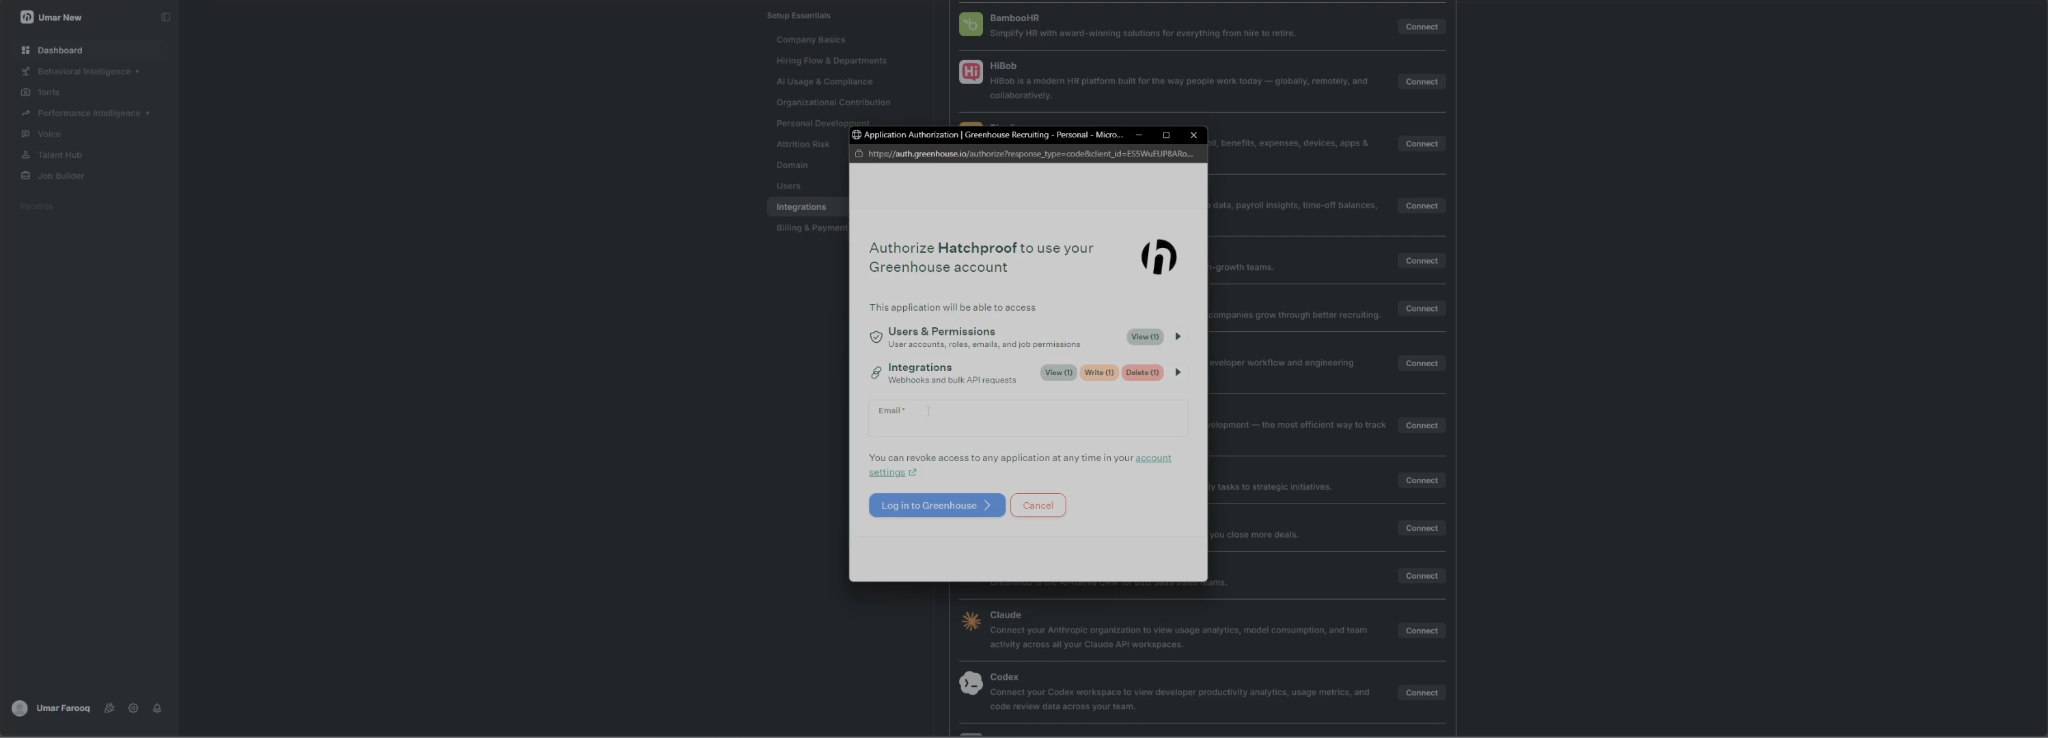Click the BambooHR green logo
The width and height of the screenshot is (2048, 738).
tap(971, 24)
